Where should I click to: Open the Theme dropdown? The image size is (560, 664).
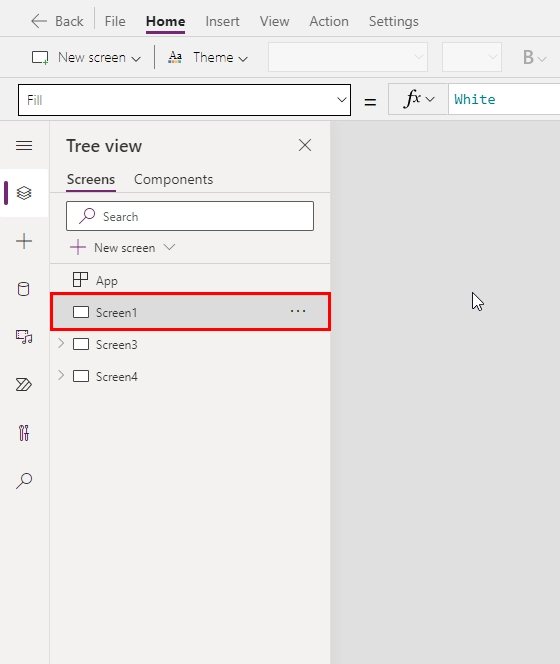tap(208, 57)
